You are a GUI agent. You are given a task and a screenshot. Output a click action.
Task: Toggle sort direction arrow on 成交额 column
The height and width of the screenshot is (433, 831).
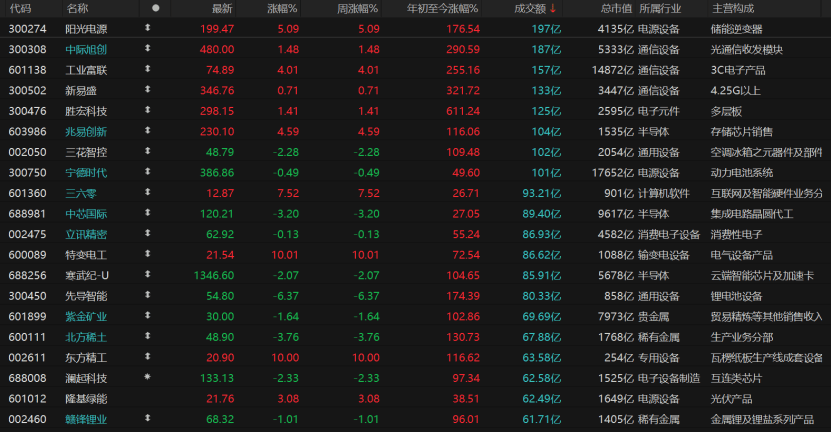click(553, 8)
